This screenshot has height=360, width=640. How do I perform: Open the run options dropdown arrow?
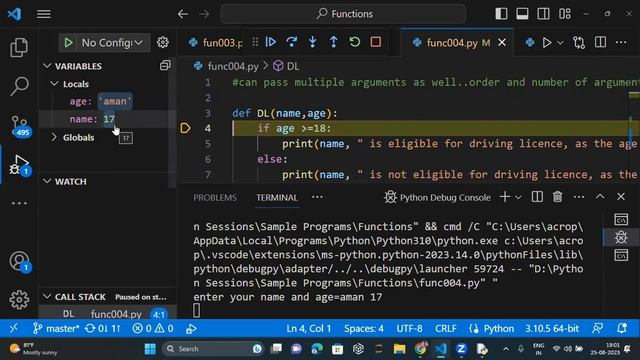coord(560,43)
